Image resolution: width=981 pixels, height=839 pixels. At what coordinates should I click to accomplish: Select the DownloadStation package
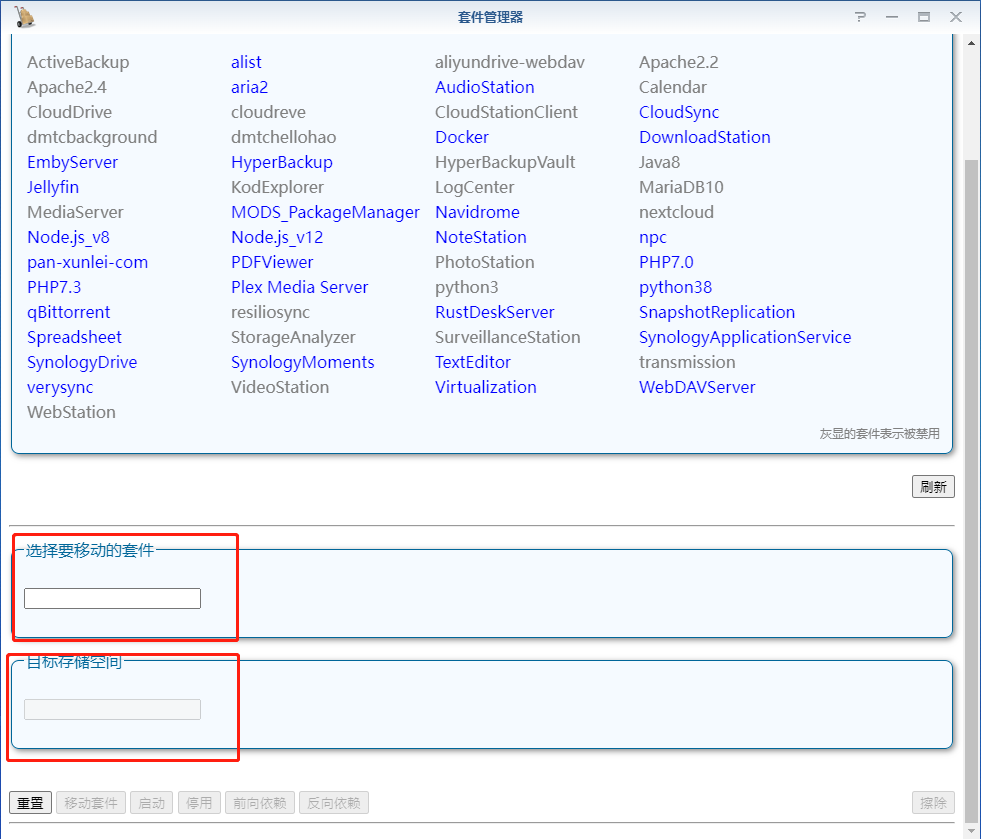pyautogui.click(x=704, y=137)
